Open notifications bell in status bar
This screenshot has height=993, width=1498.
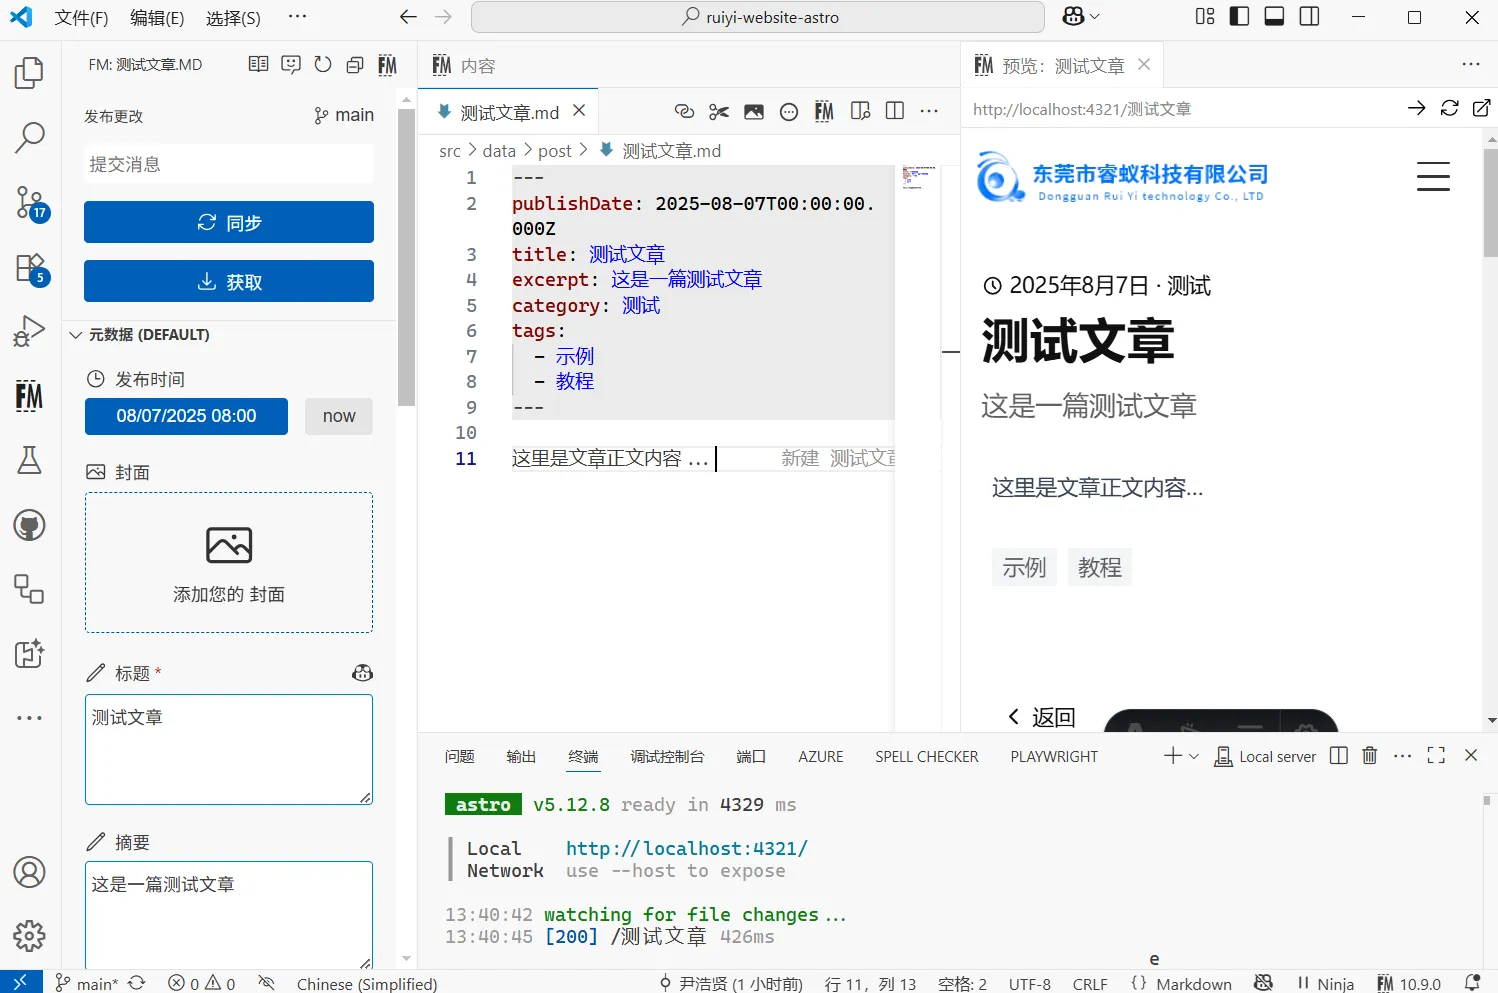(1472, 983)
